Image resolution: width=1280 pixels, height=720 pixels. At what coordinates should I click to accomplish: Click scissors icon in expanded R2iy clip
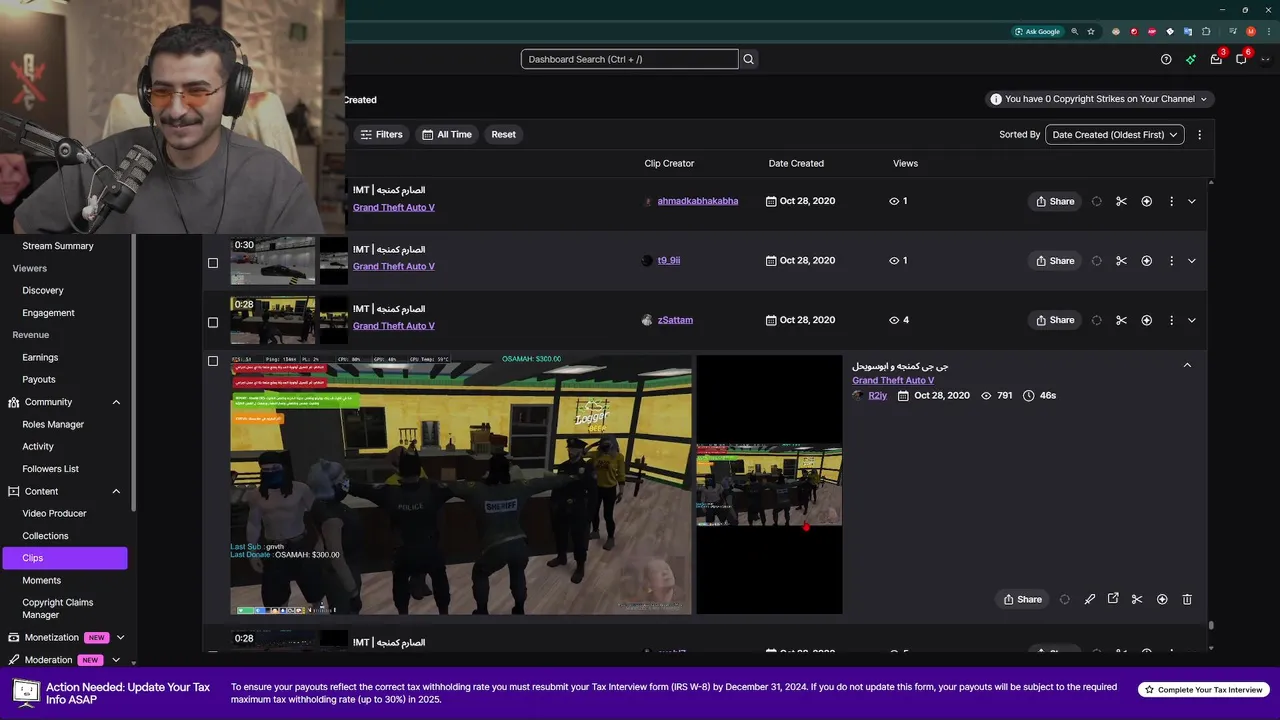pos(1137,599)
